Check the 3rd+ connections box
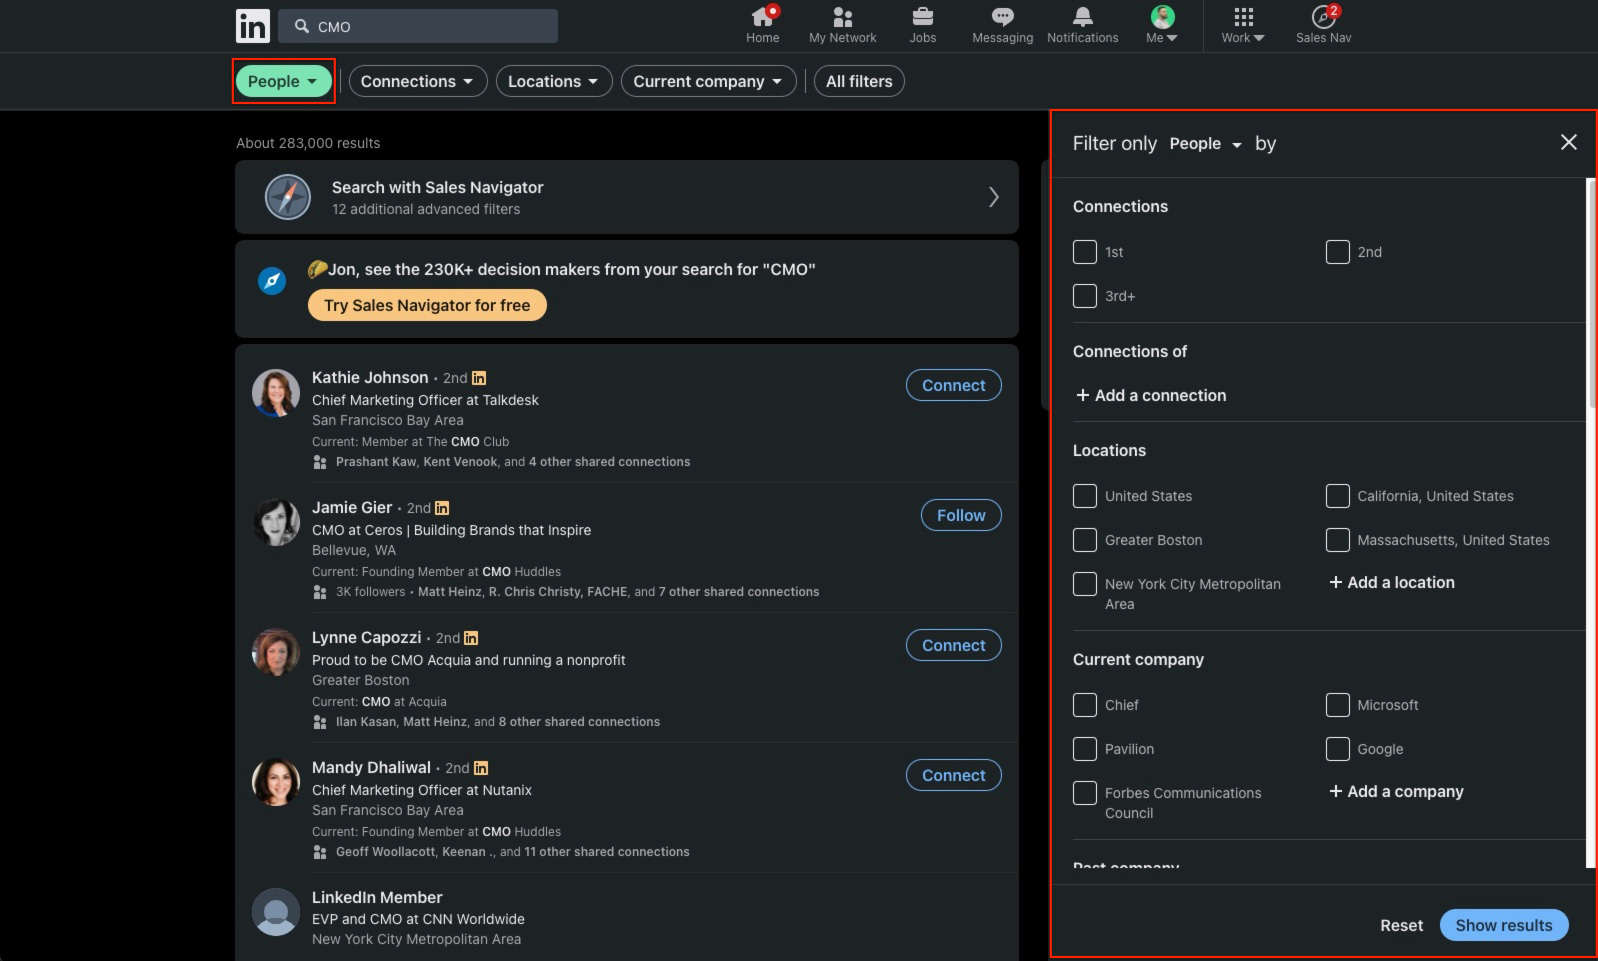 (1085, 296)
